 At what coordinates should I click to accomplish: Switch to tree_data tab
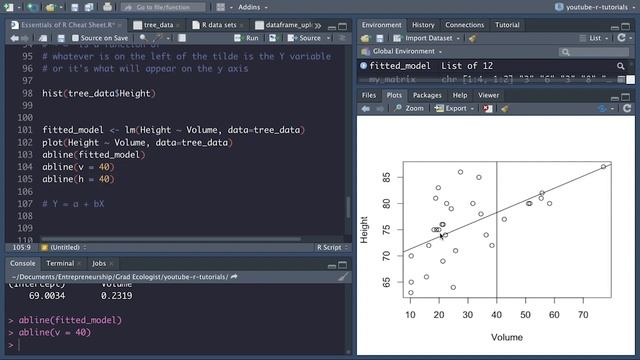point(158,25)
